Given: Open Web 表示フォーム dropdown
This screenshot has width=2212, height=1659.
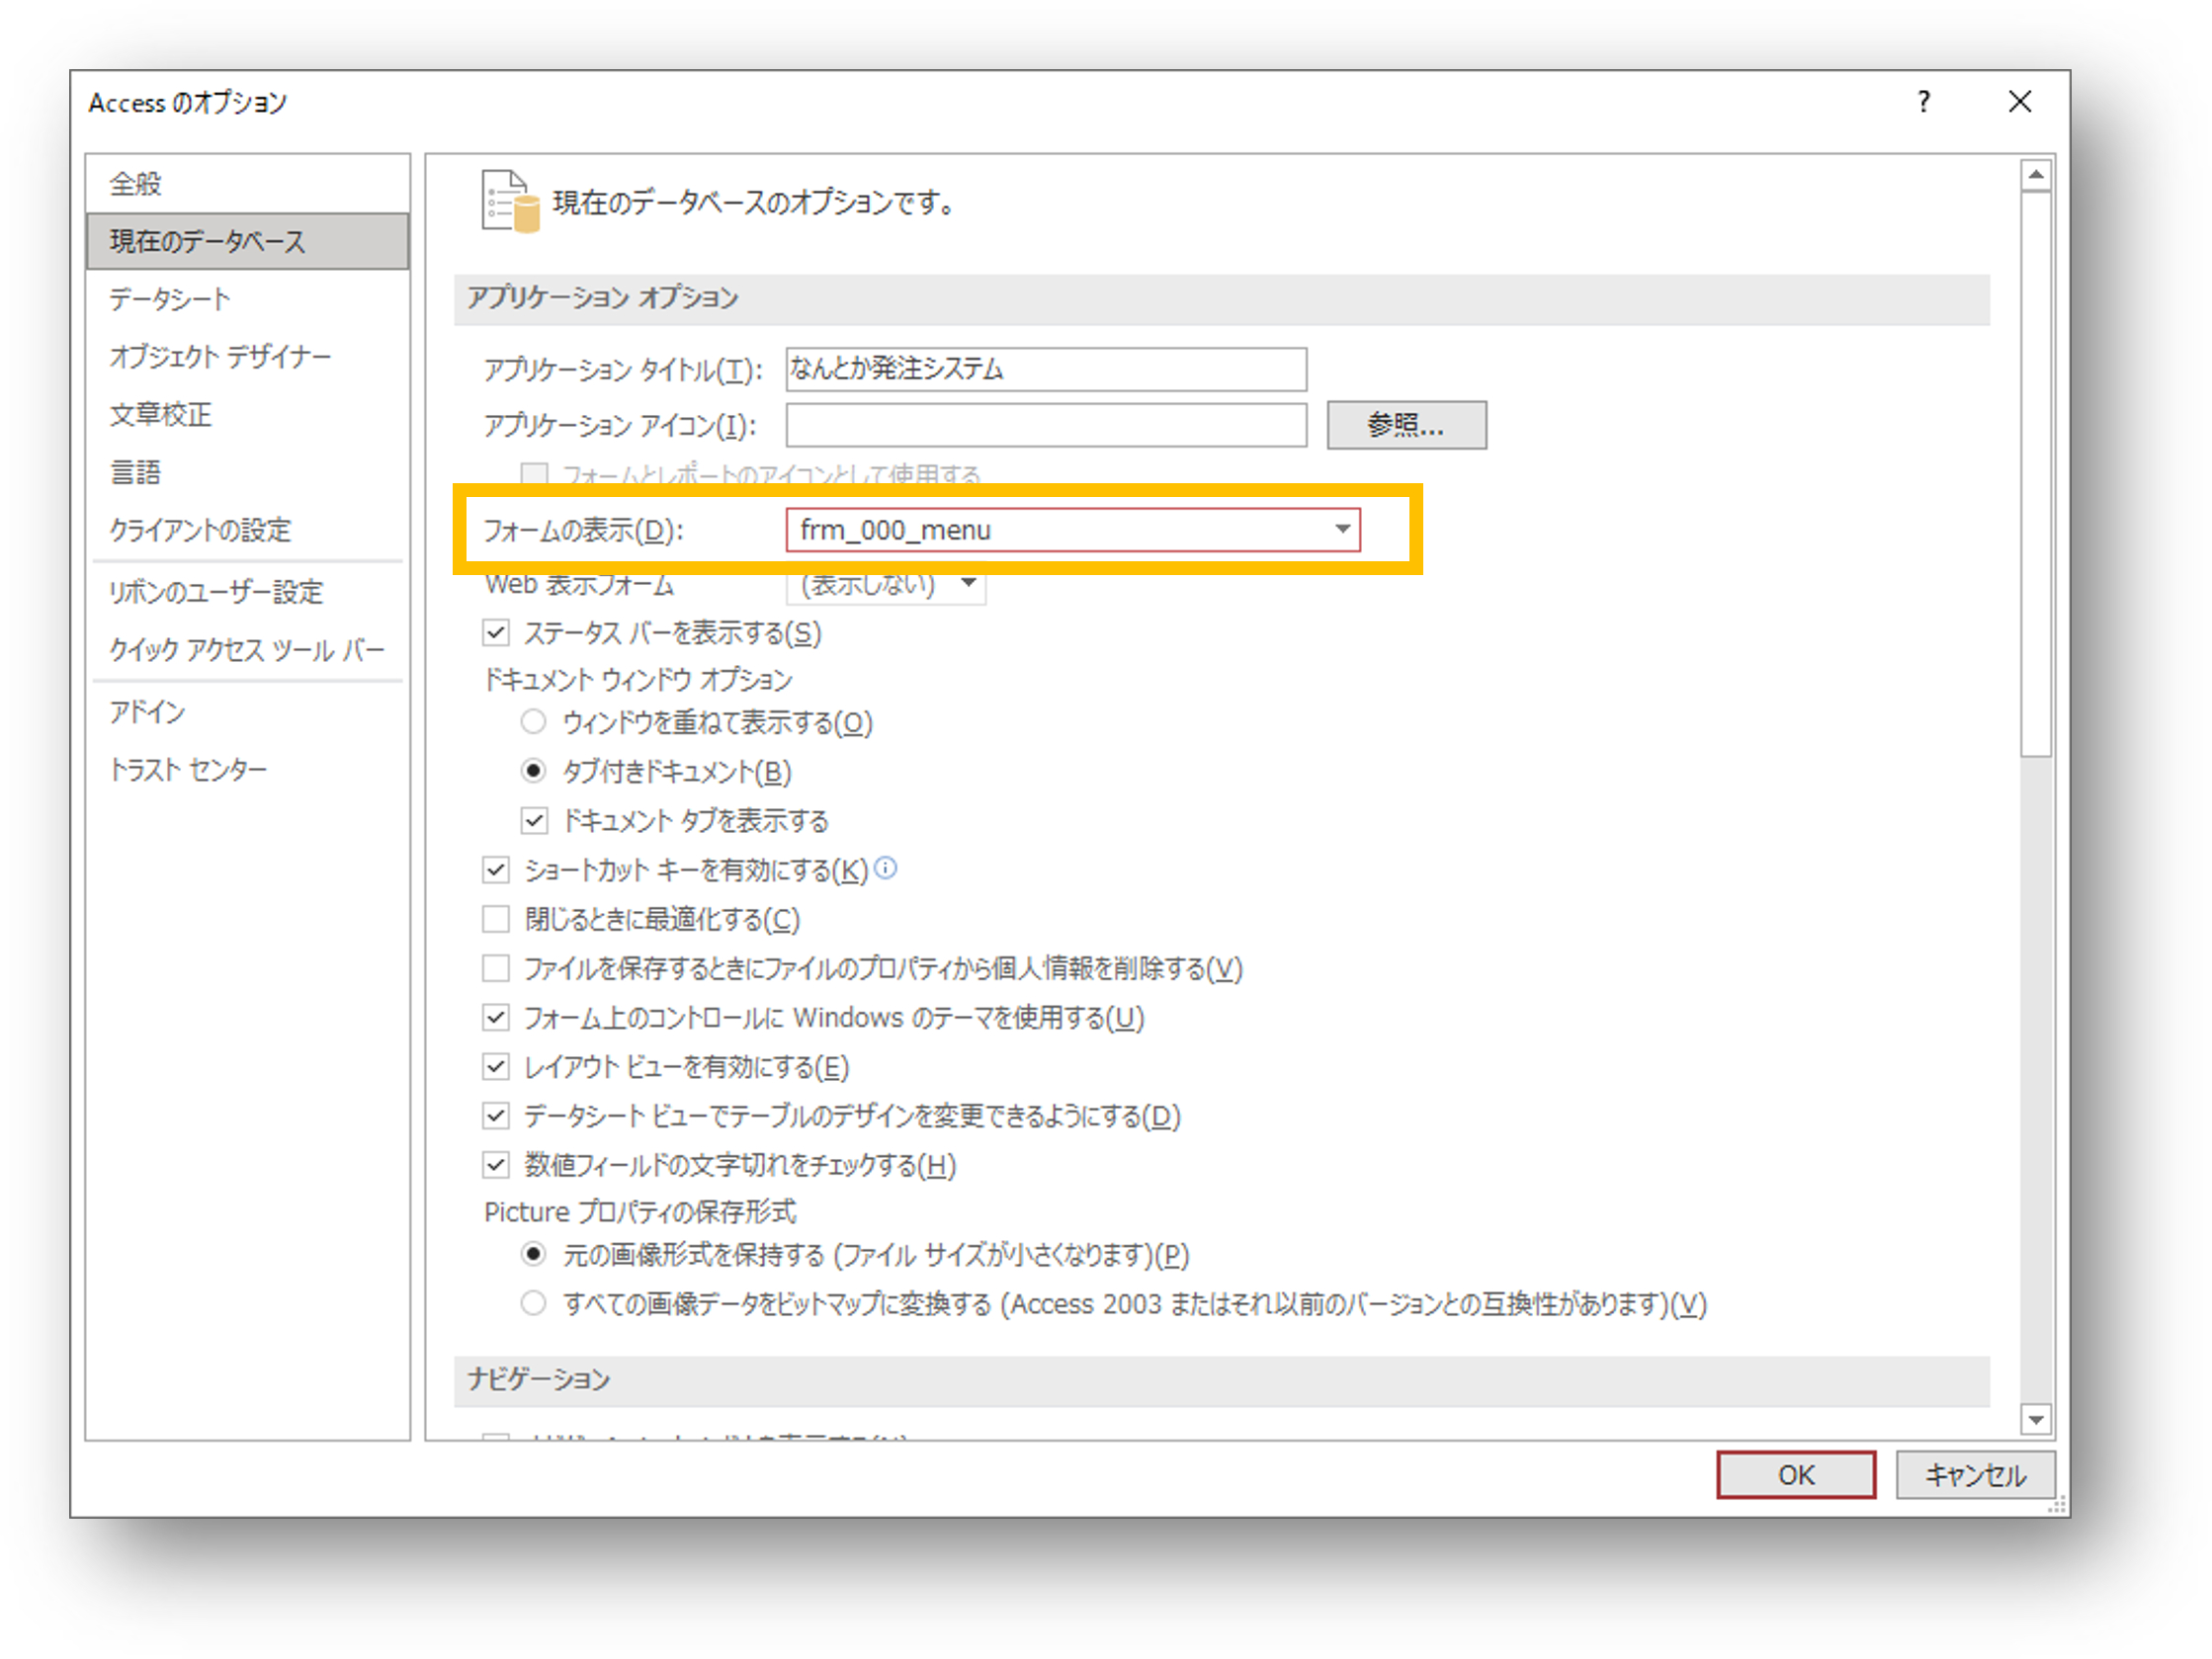Looking at the screenshot, I should 887,584.
